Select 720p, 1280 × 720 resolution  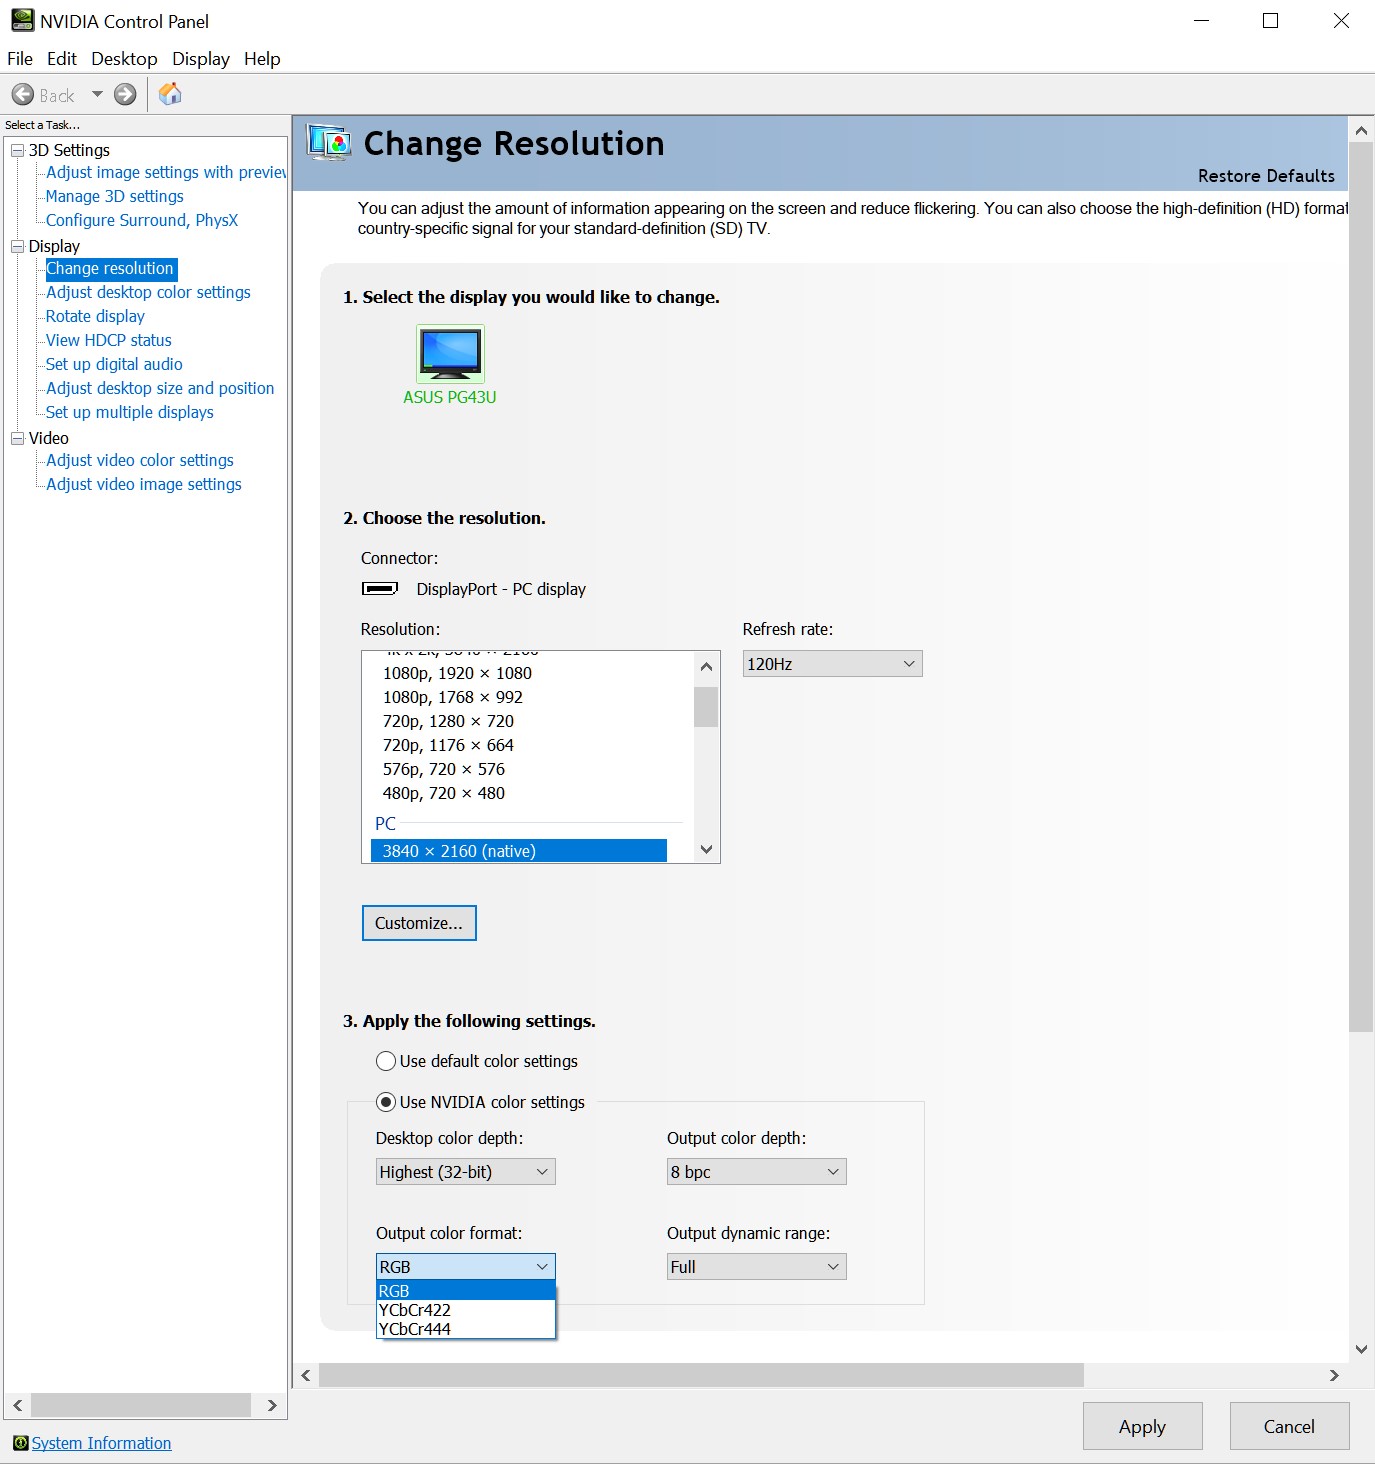click(448, 721)
